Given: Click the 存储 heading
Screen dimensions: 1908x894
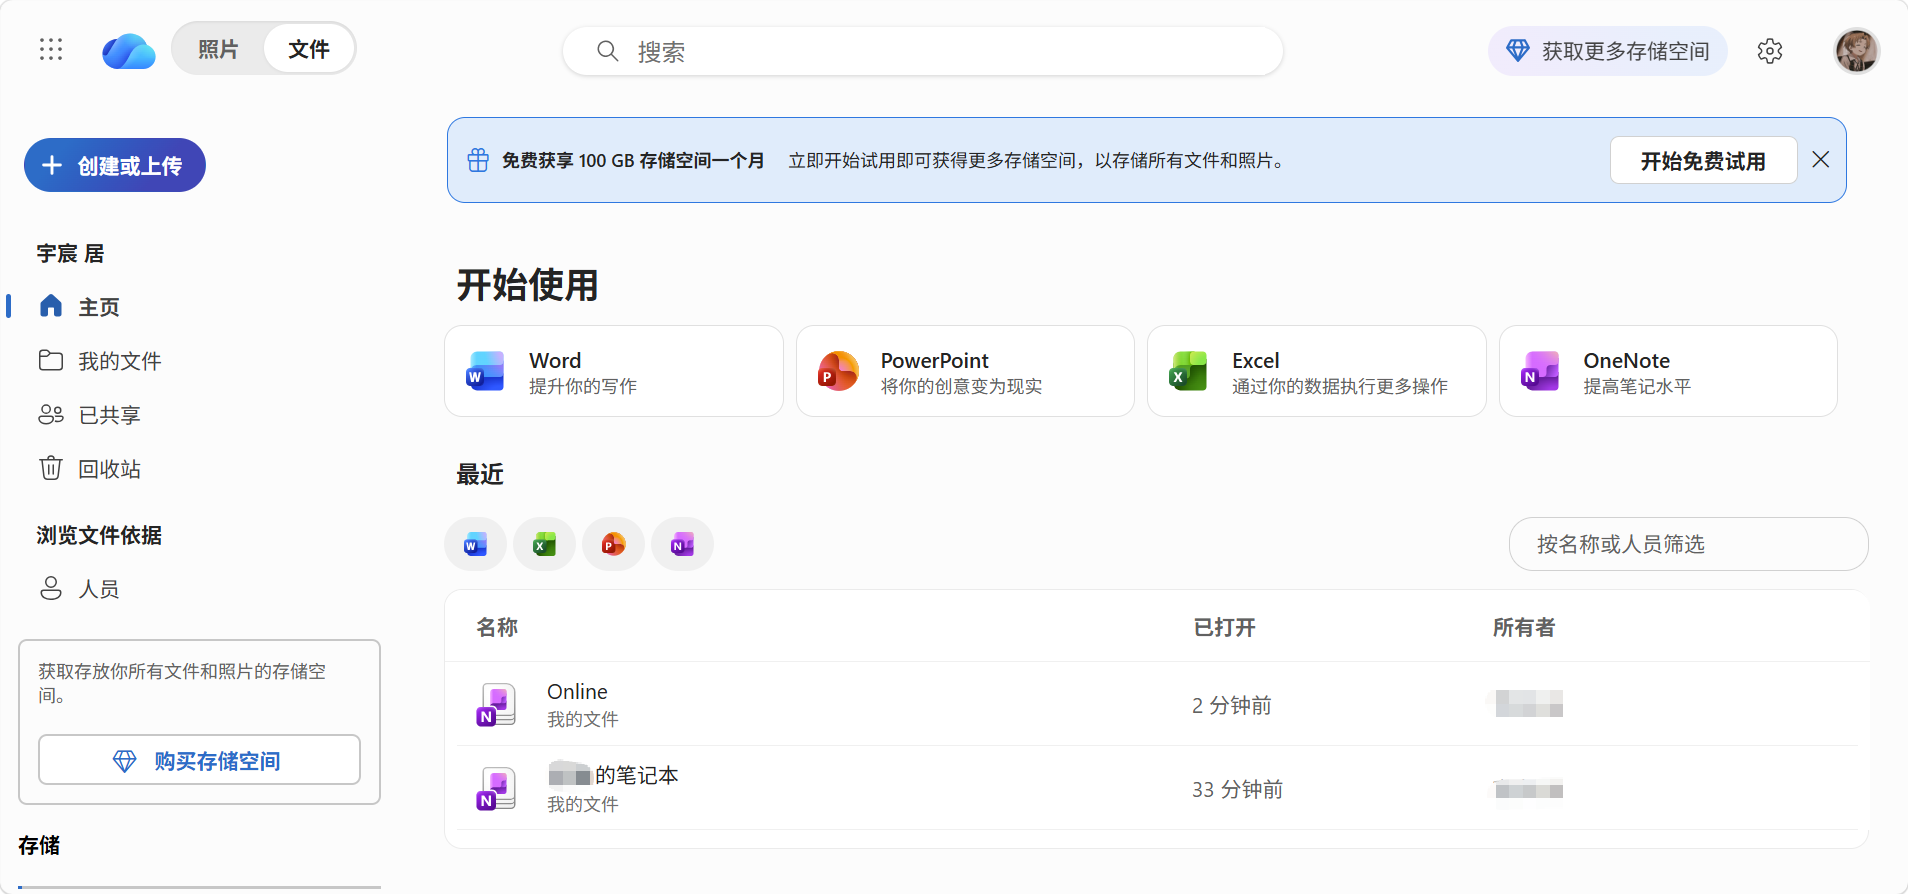Looking at the screenshot, I should (39, 845).
